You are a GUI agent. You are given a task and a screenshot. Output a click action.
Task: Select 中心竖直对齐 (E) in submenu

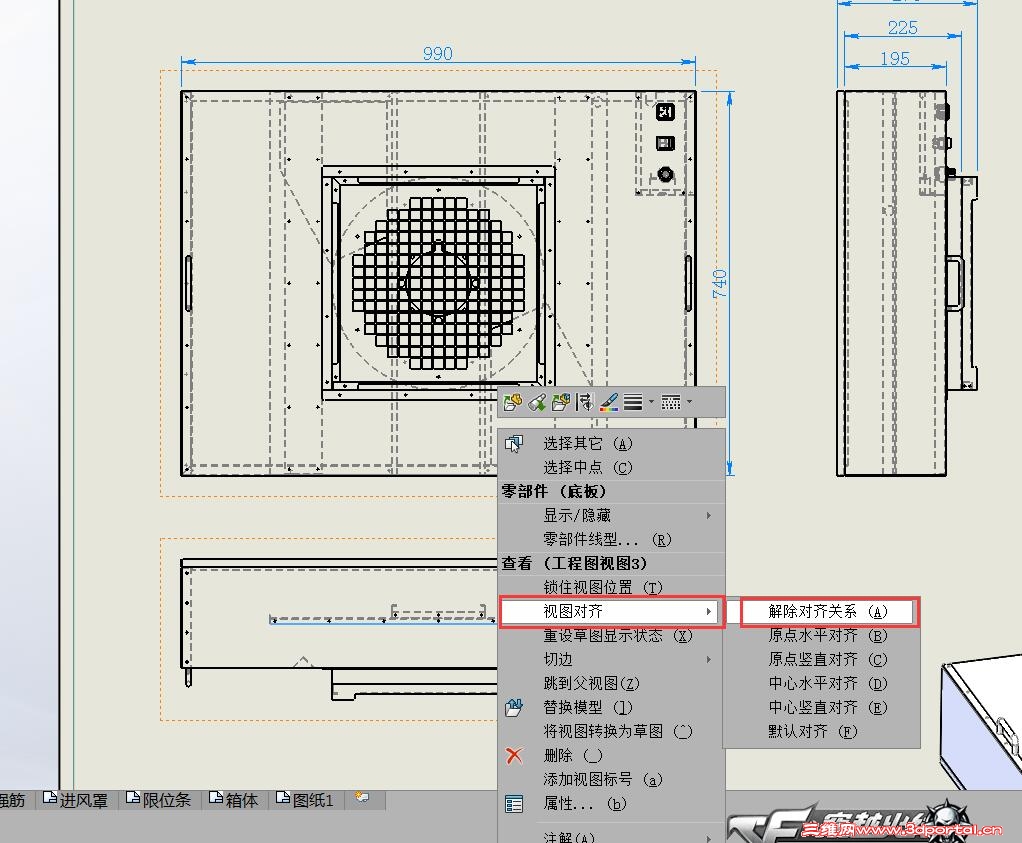823,707
